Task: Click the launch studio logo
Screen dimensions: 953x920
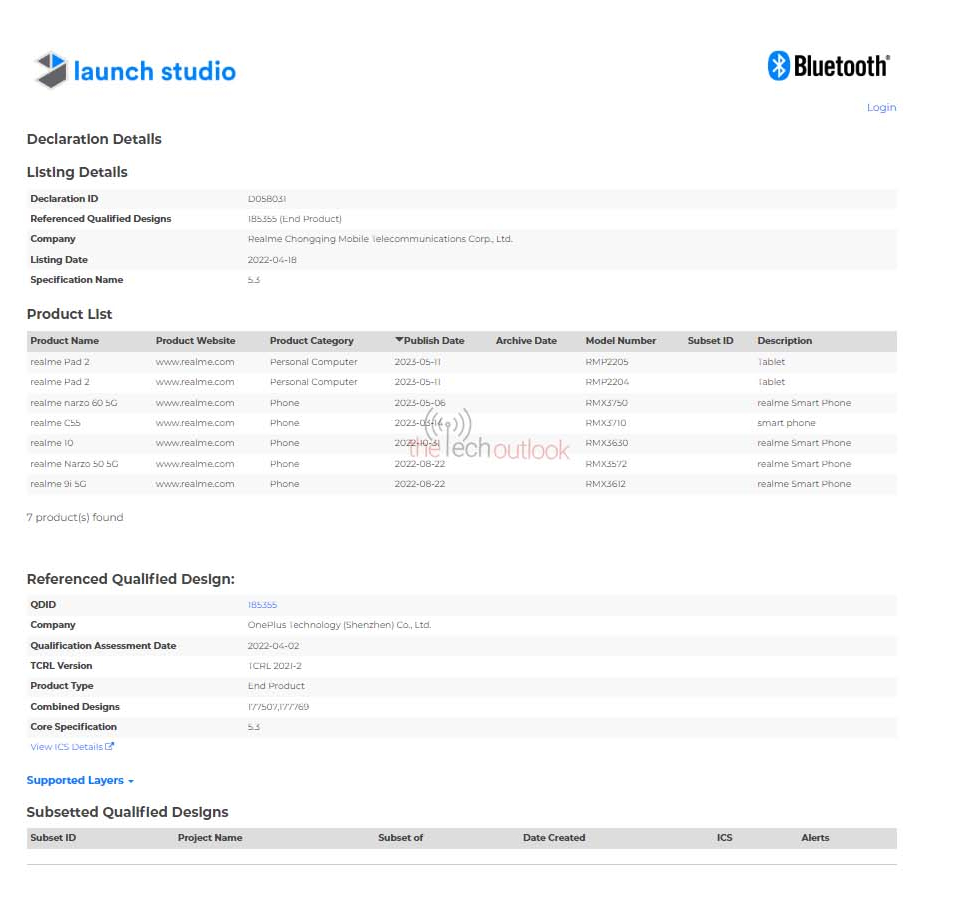Action: click(136, 70)
